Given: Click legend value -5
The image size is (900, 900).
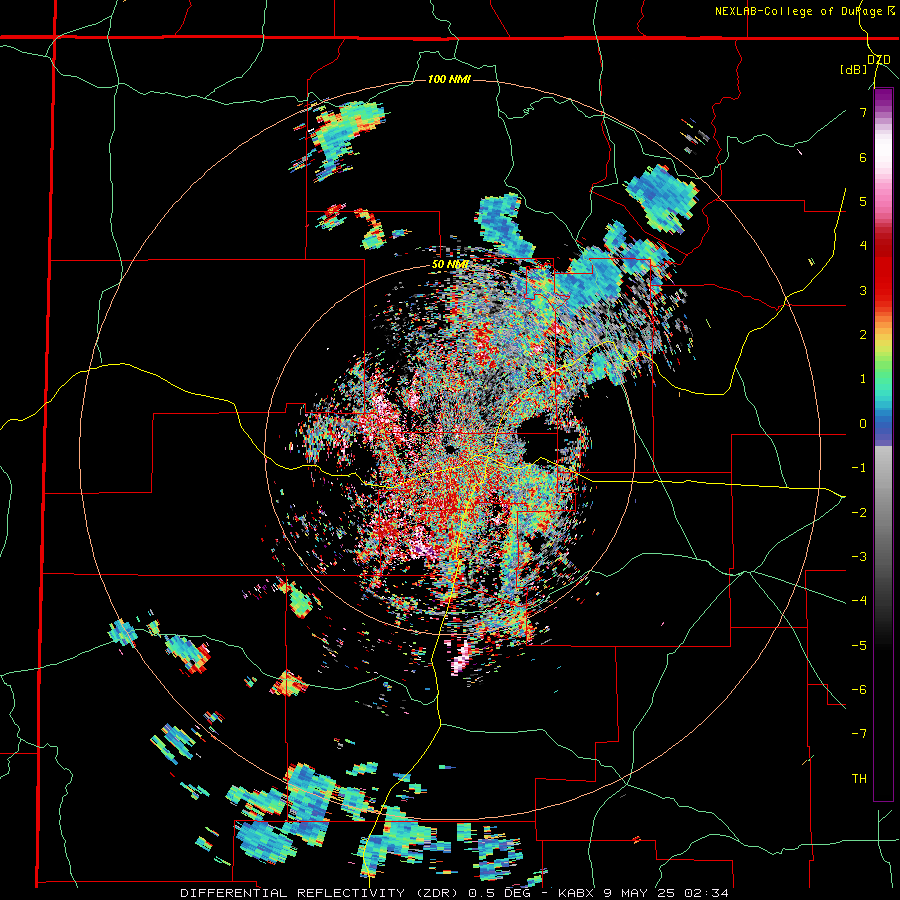Looking at the screenshot, I should tap(859, 645).
